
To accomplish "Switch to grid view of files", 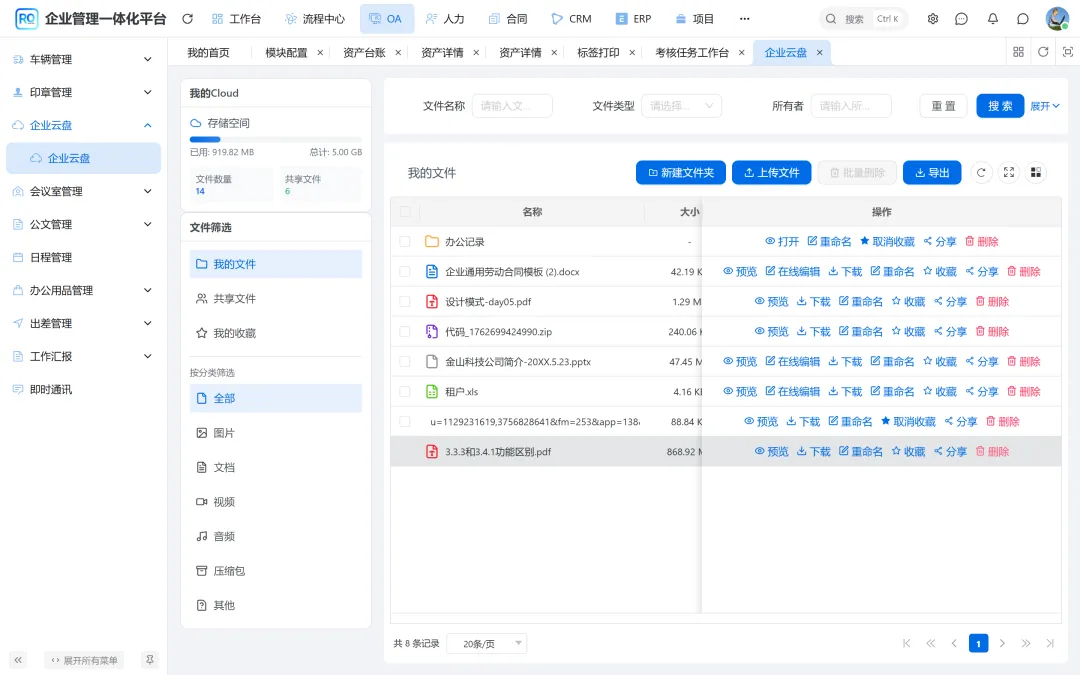I will point(1035,173).
